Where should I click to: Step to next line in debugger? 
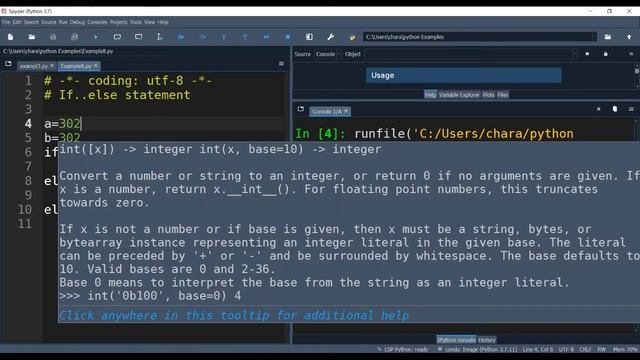pos(202,37)
